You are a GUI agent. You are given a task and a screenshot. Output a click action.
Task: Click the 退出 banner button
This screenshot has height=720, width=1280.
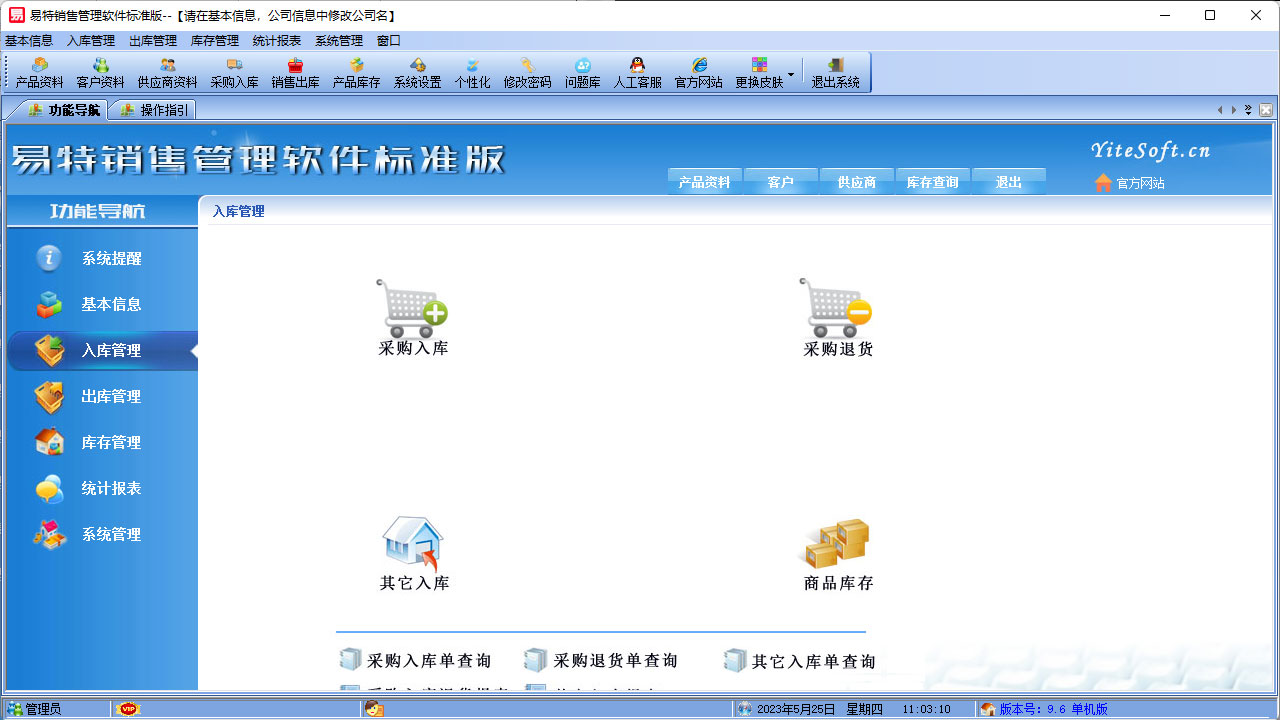(1008, 182)
